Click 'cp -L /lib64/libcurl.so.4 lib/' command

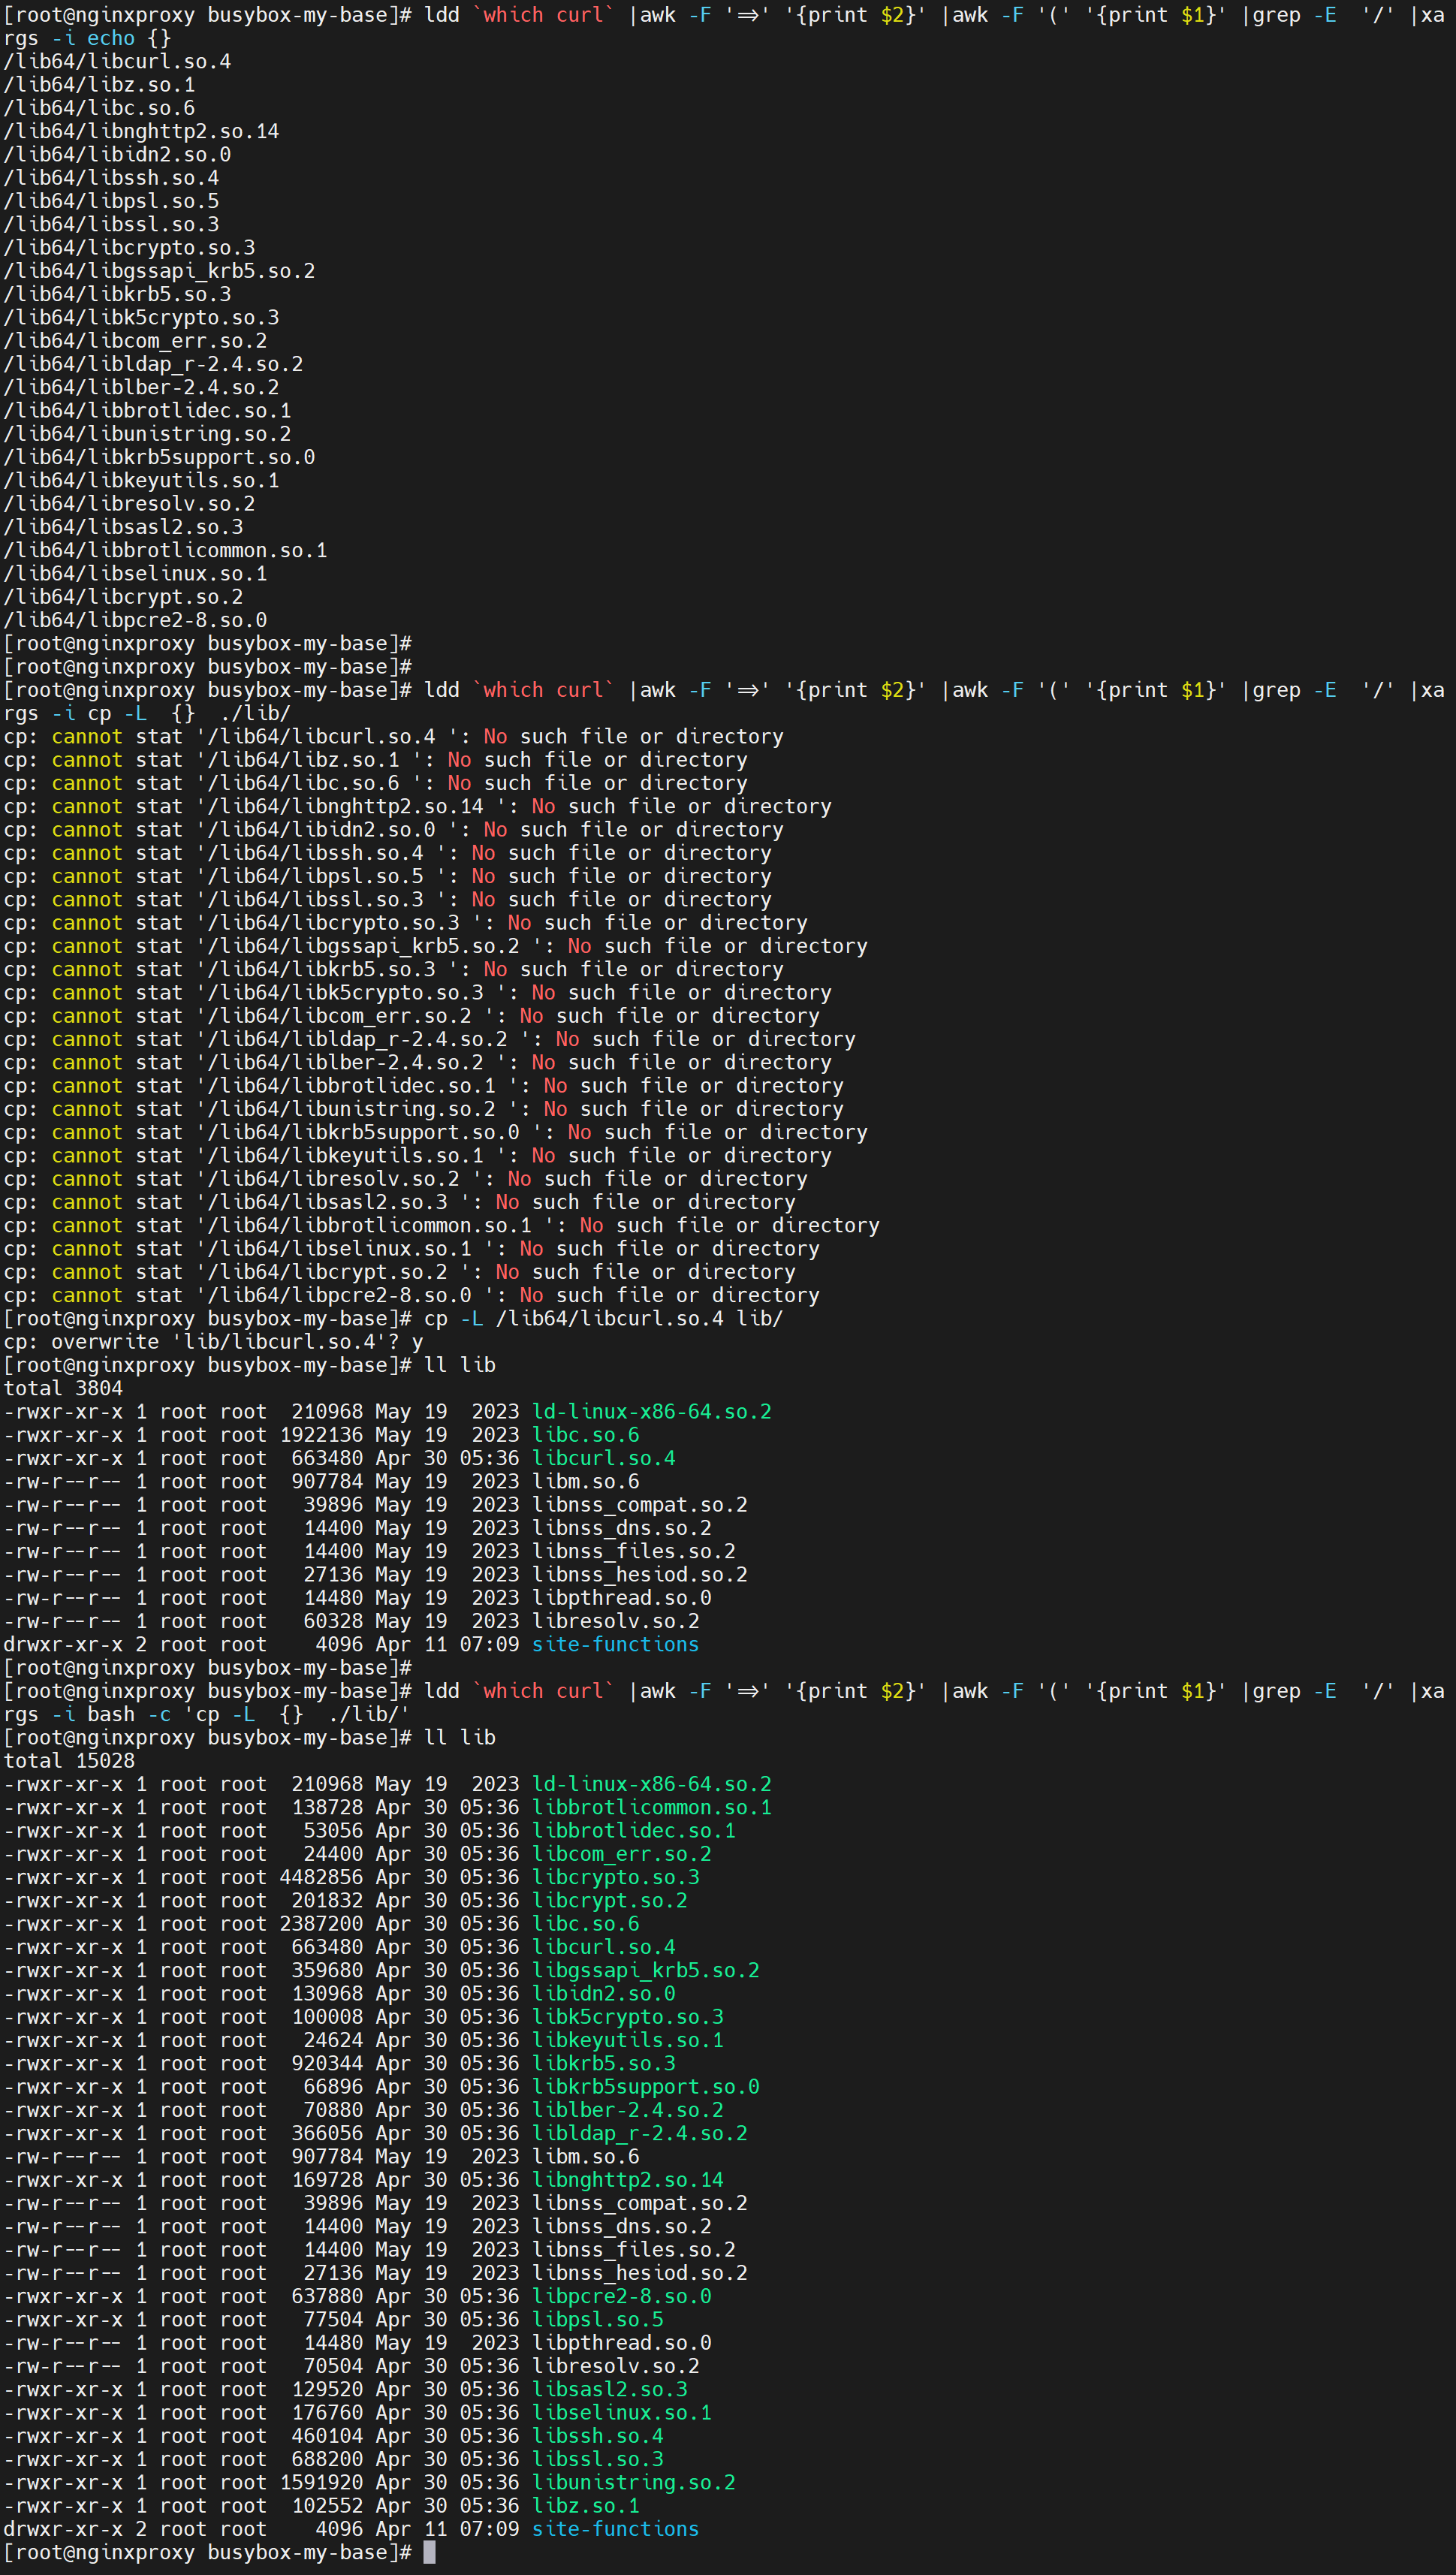(x=603, y=1318)
